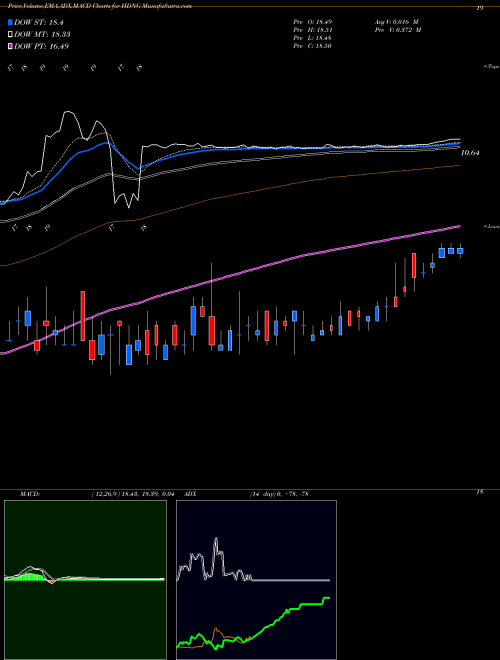500x660 pixels.
Task: Open the dark blue ADX chart panel
Action: 256,580
